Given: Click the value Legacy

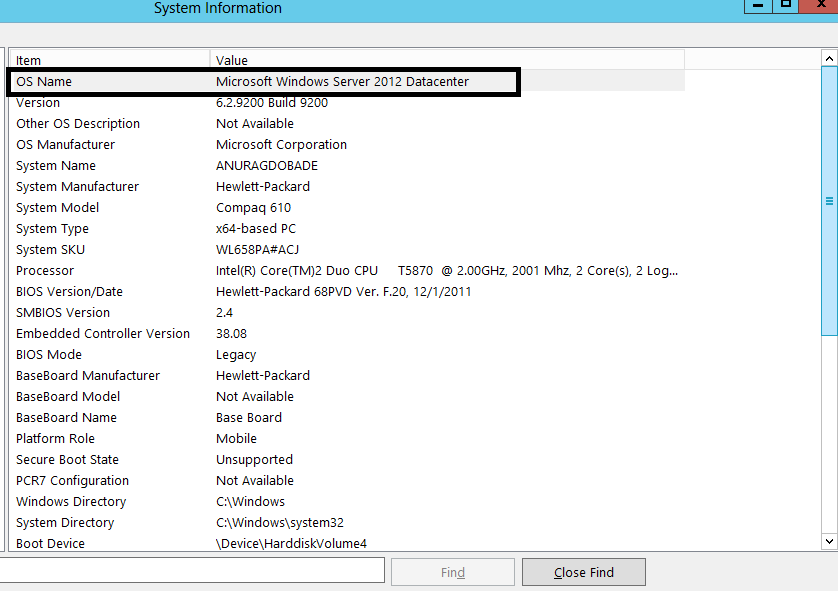Looking at the screenshot, I should pyautogui.click(x=236, y=355).
